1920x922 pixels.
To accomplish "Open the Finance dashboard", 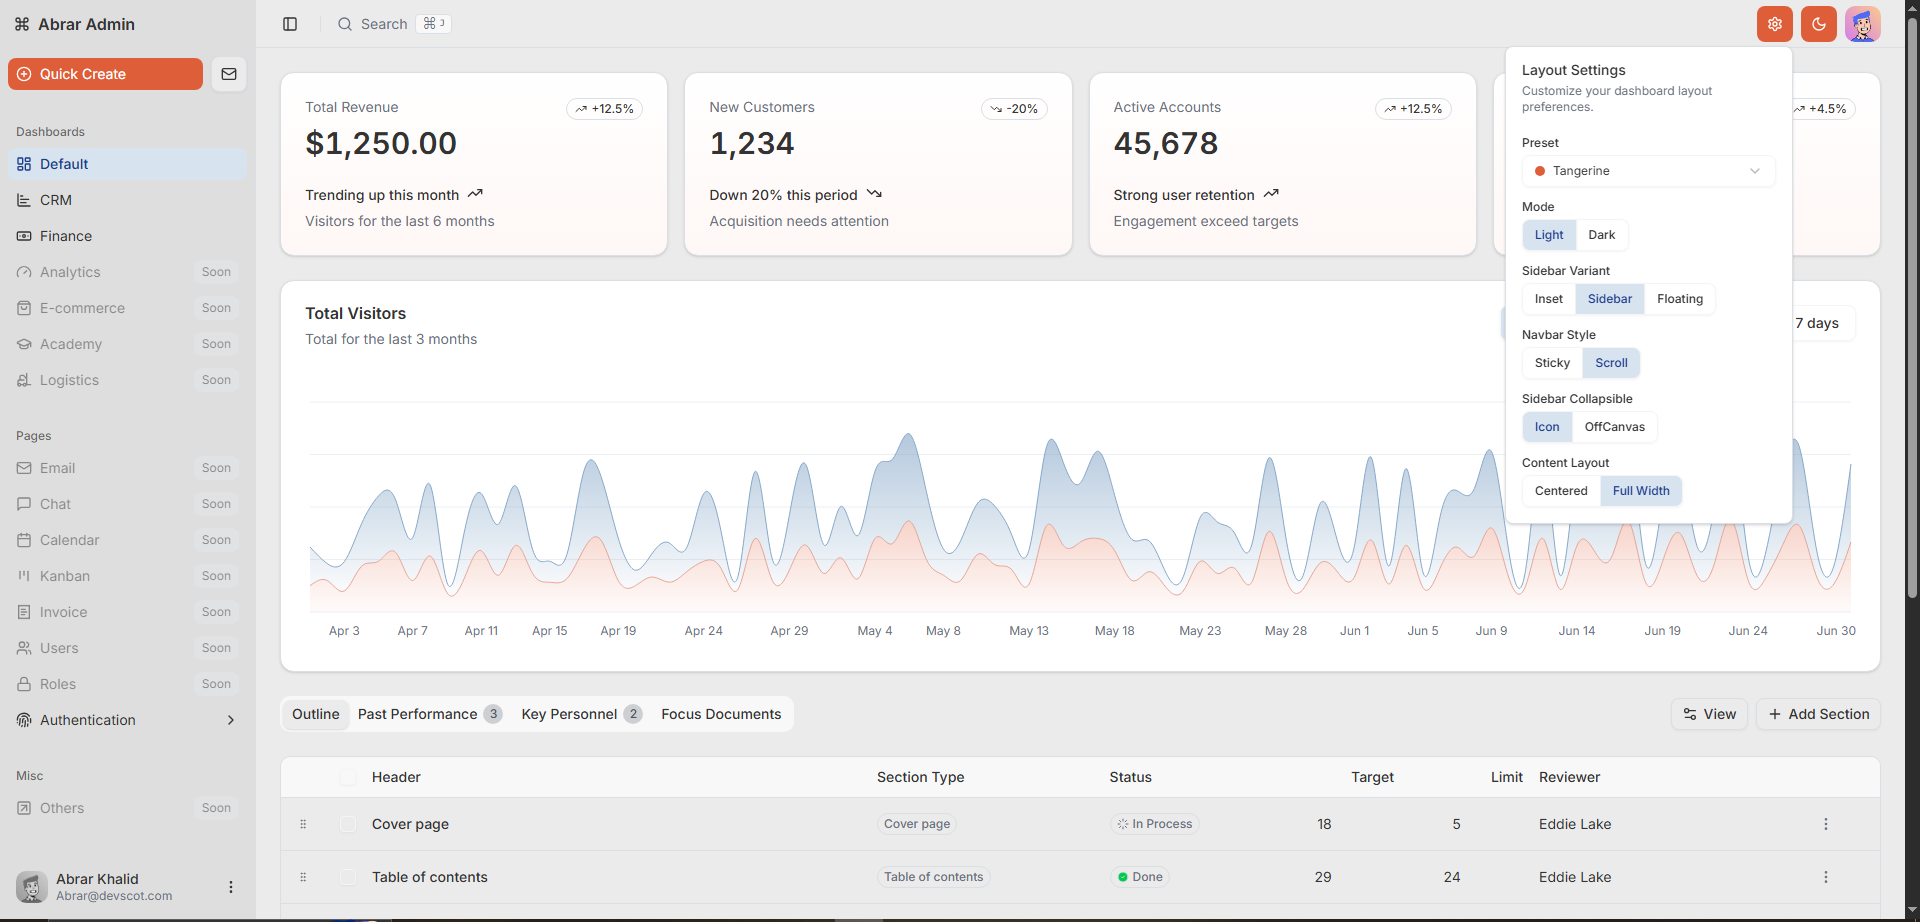I will coord(127,236).
